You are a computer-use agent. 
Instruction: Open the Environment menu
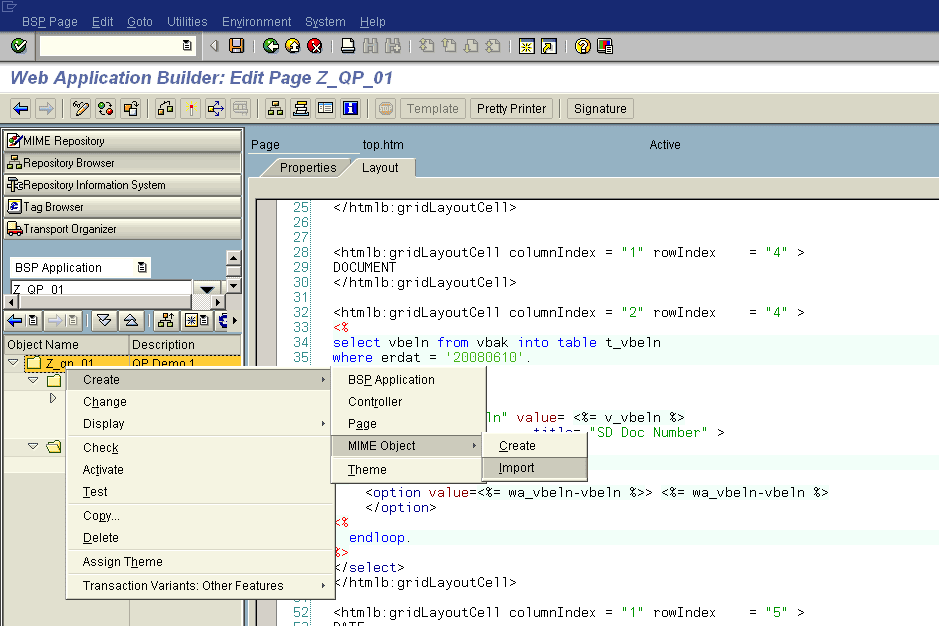click(x=256, y=22)
